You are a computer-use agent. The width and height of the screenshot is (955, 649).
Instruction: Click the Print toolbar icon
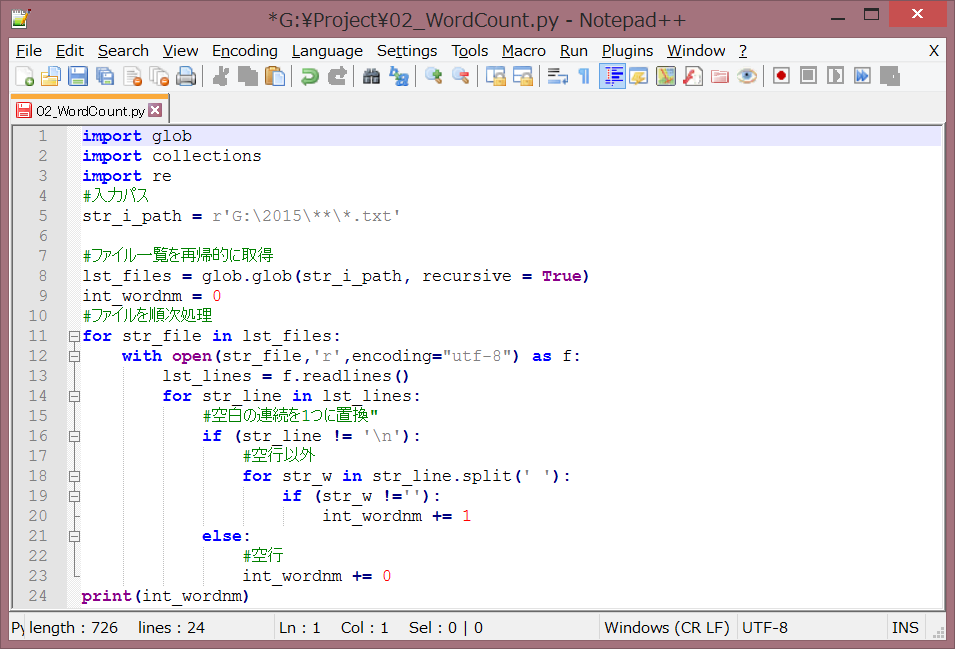coord(186,77)
